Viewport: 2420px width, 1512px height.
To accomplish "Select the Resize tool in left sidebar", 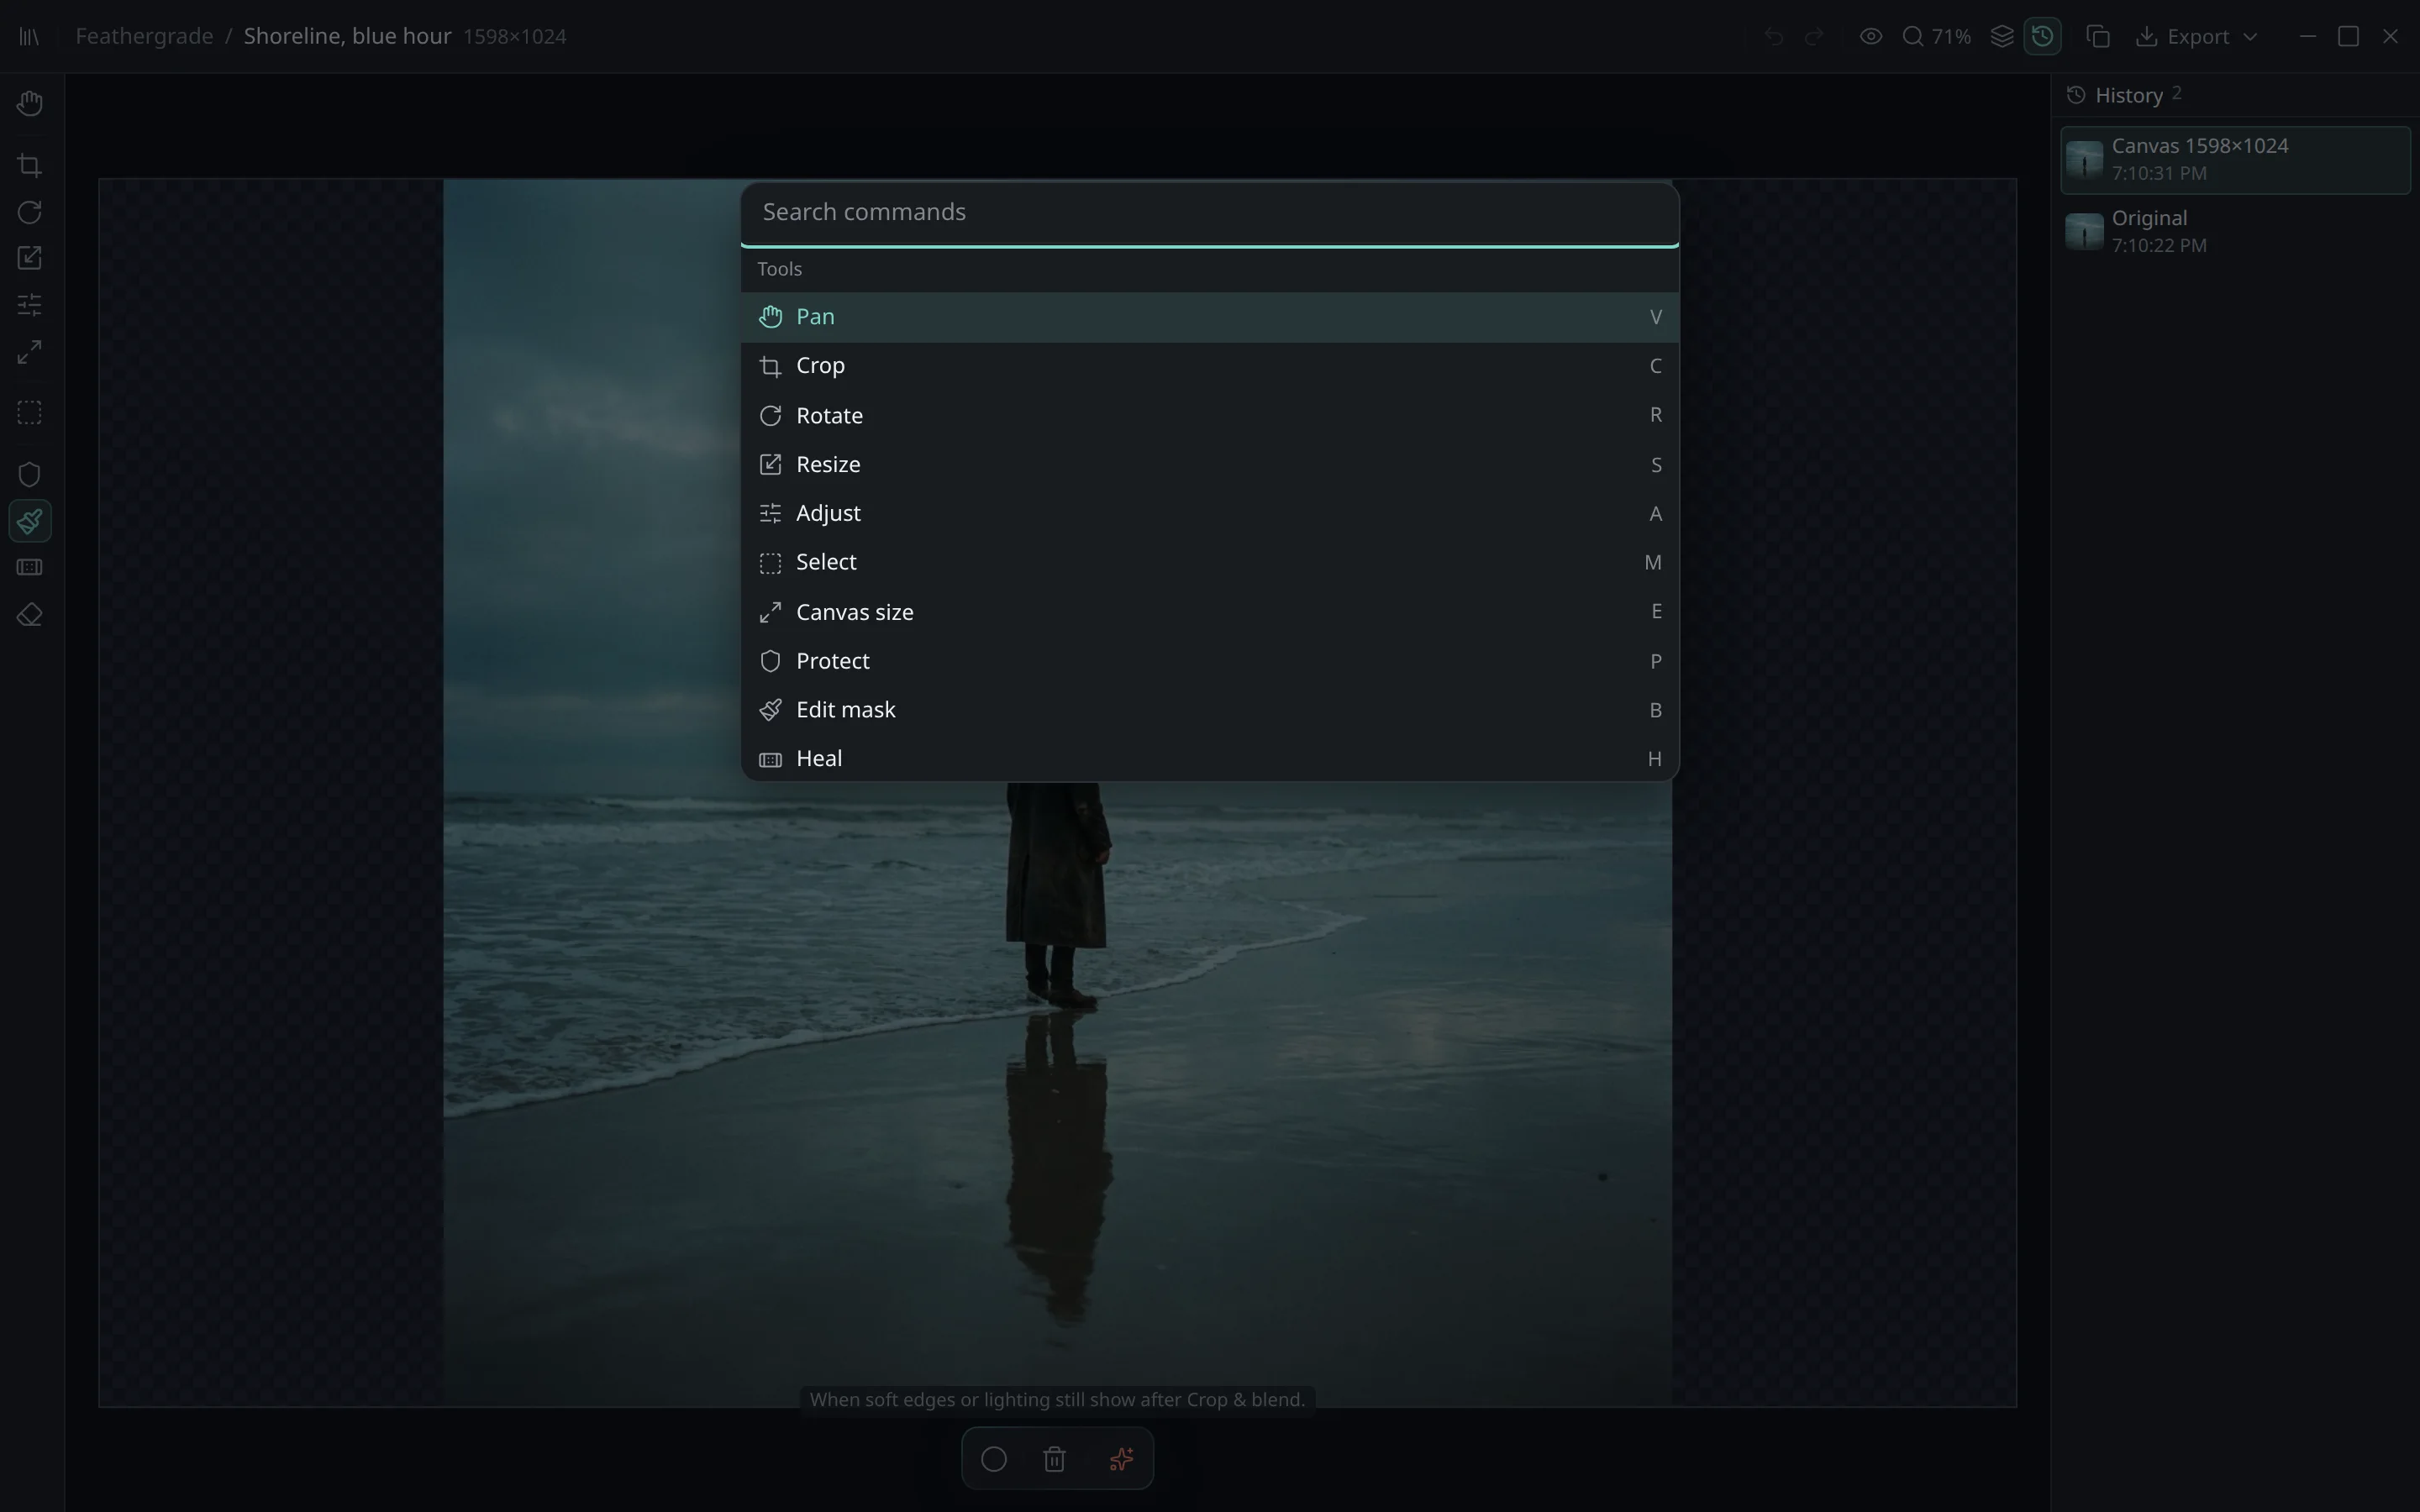I will 30,258.
